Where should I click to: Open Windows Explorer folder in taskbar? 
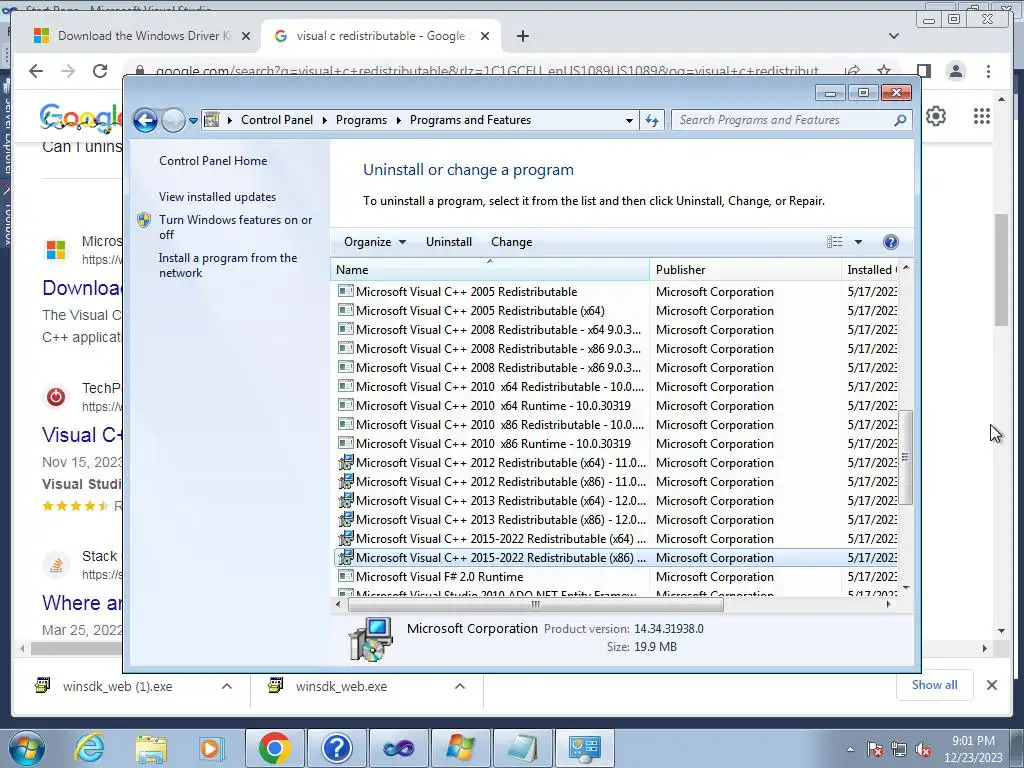[151, 748]
